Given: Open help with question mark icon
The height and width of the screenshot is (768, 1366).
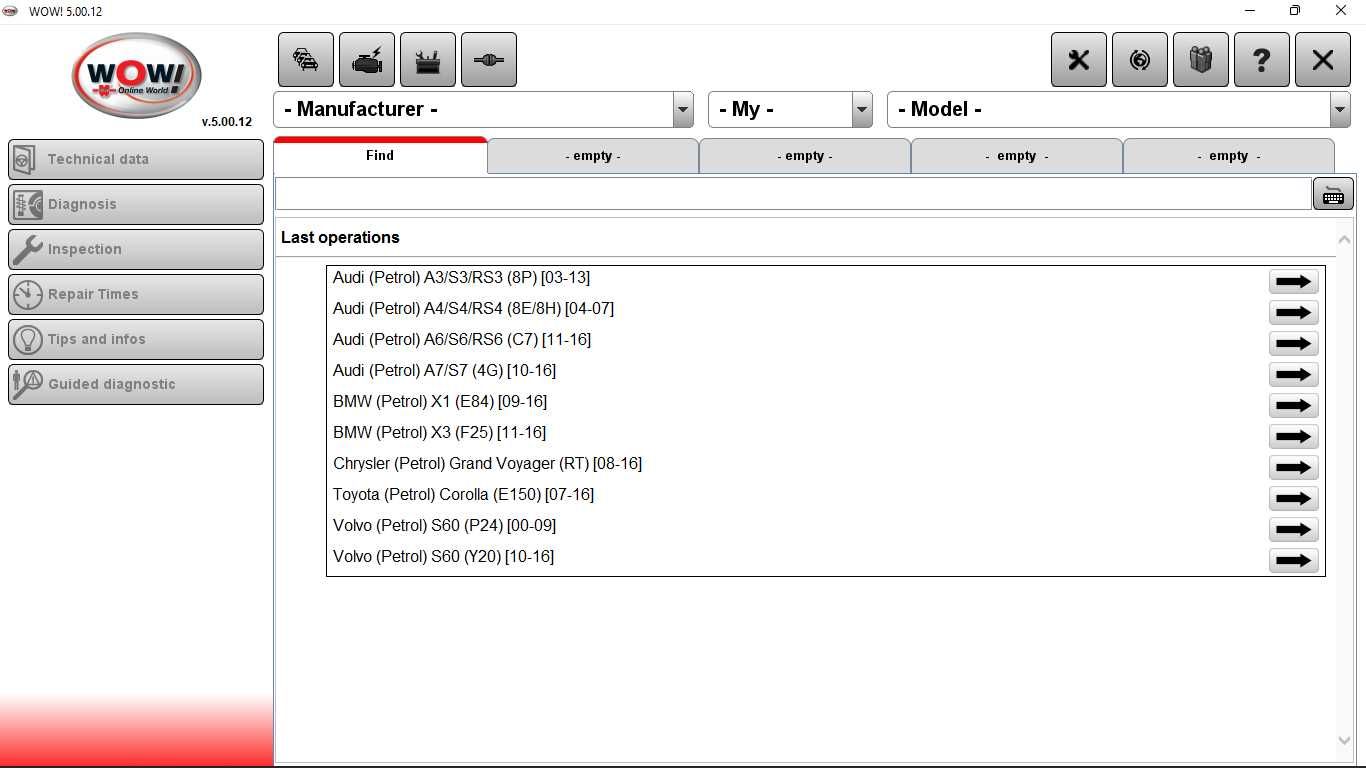Looking at the screenshot, I should point(1262,60).
